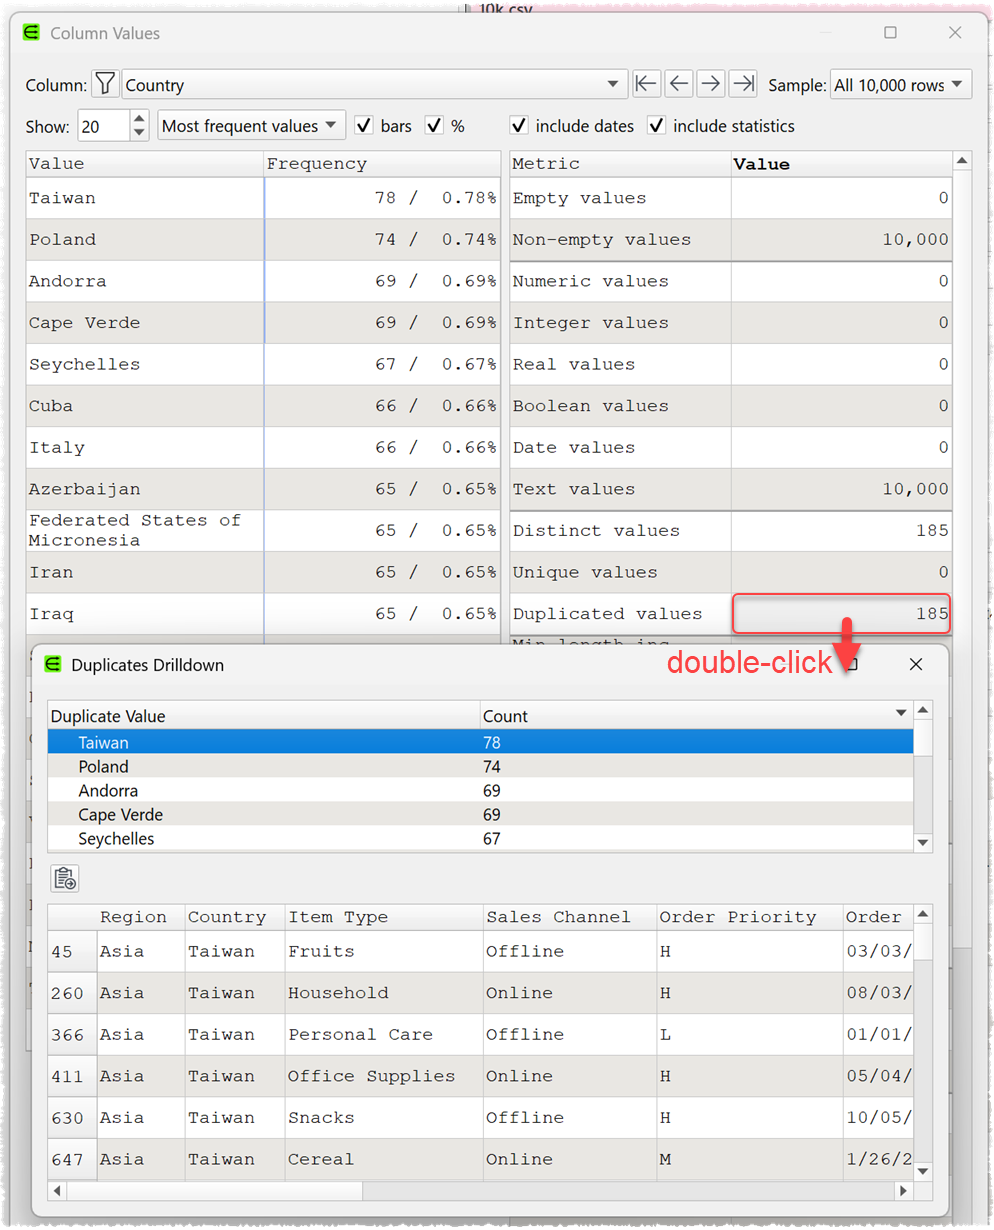Viewport: 994px width, 1230px height.
Task: Edit the Show count value field
Action: (x=105, y=126)
